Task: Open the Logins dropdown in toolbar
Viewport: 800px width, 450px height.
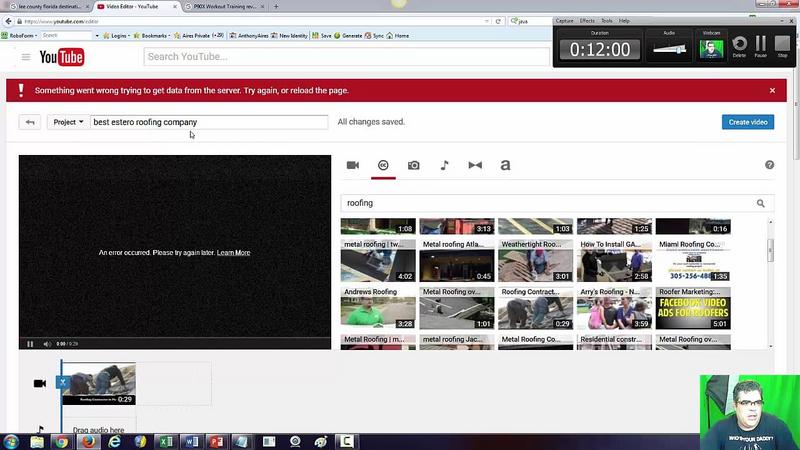Action: pyautogui.click(x=116, y=36)
